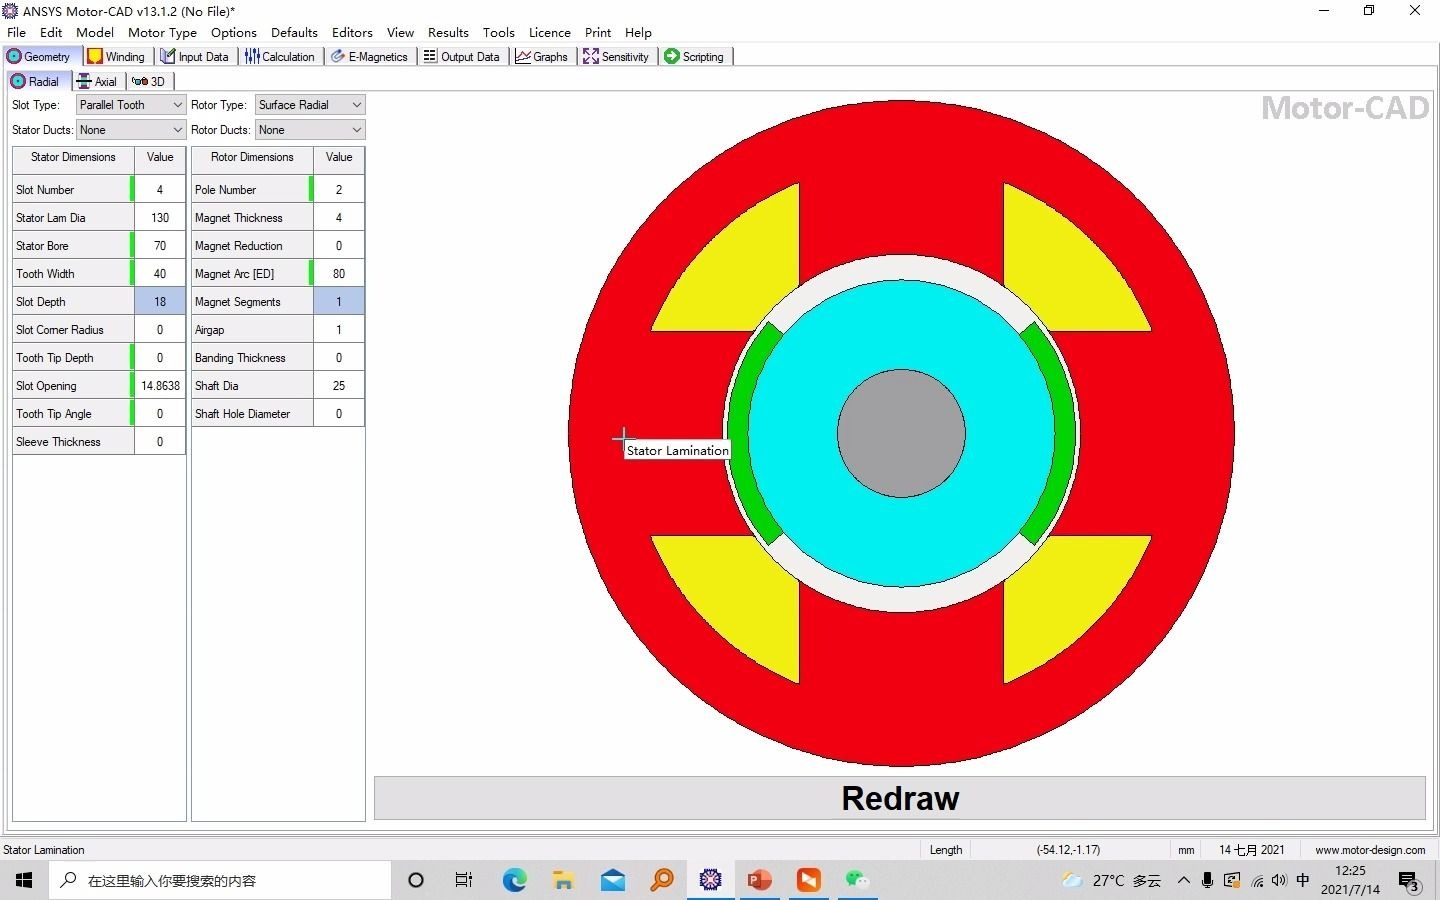Open the Defaults menu
Viewport: 1440px width, 900px height.
294,32
